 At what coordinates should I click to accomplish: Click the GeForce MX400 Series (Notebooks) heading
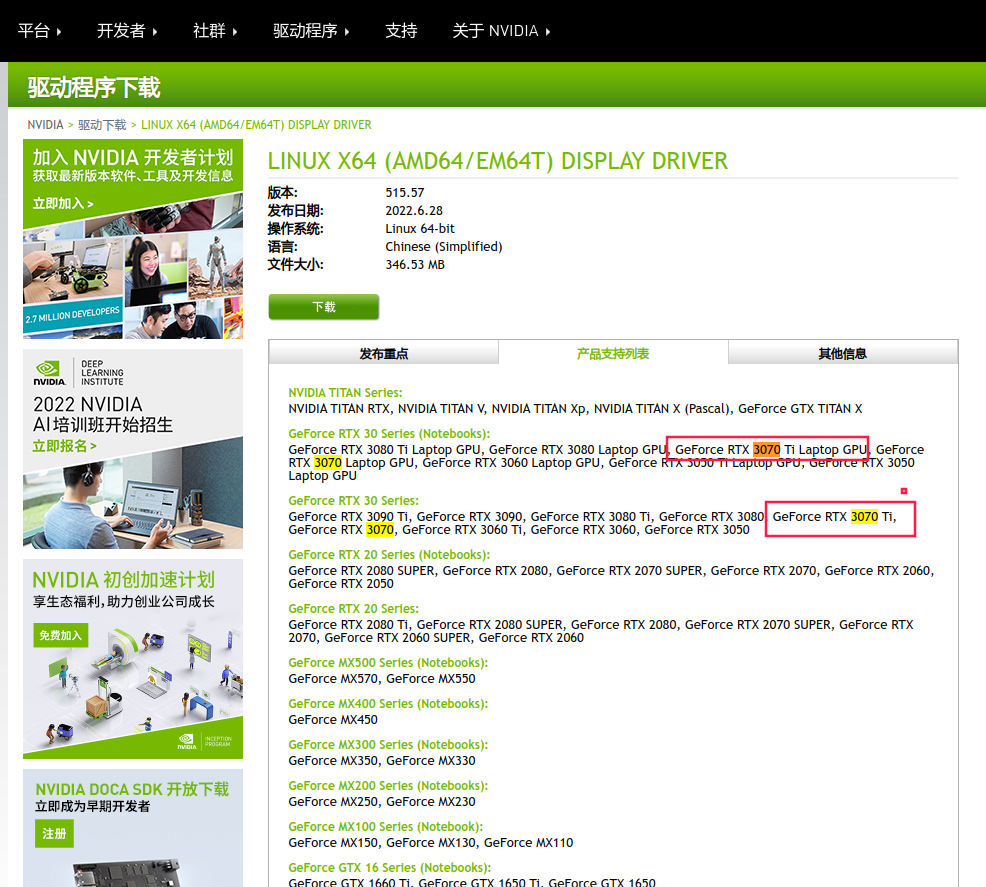388,703
